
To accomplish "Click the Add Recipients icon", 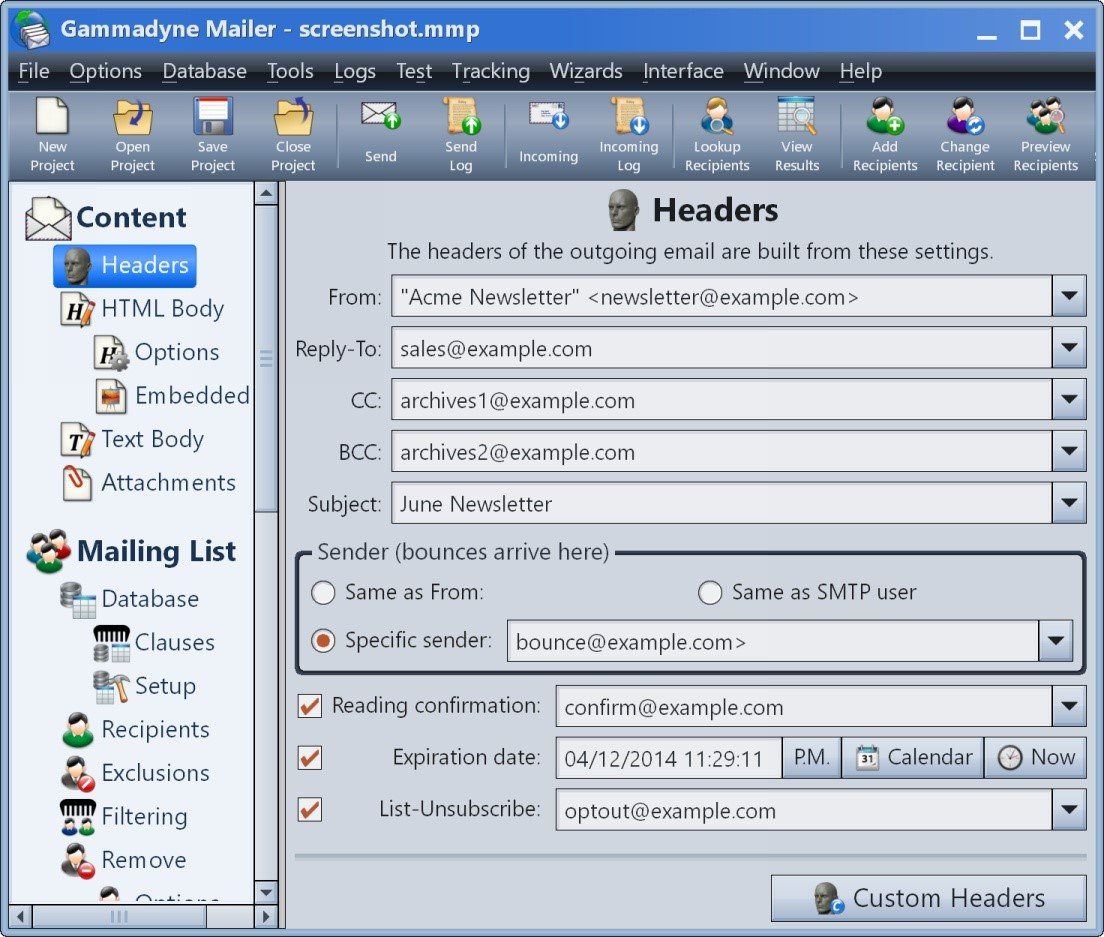I will pyautogui.click(x=885, y=135).
